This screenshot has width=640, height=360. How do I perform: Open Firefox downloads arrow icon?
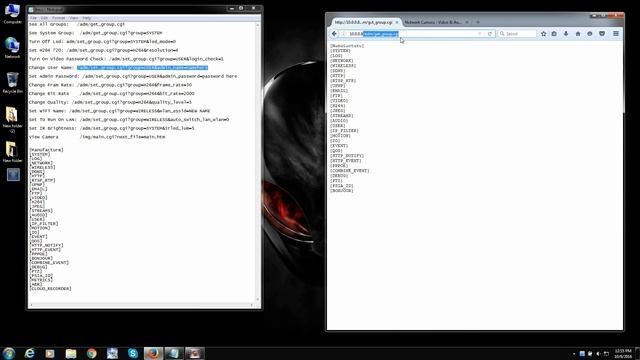tap(566, 34)
